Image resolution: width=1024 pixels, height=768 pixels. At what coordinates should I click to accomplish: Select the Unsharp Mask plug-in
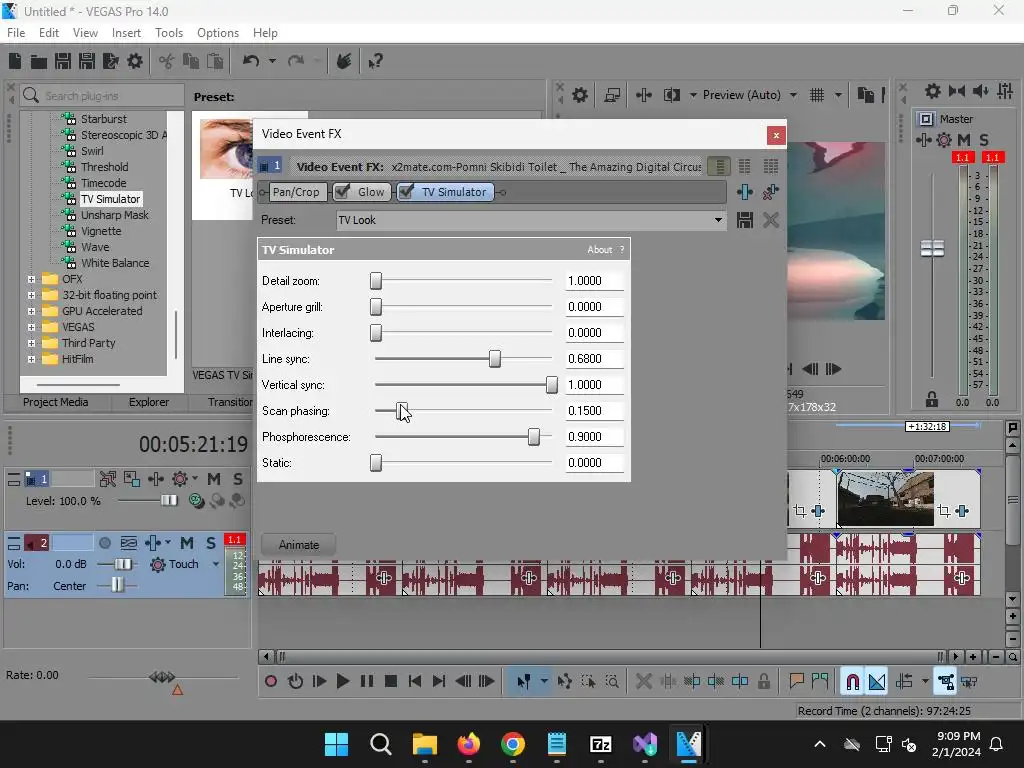click(114, 215)
